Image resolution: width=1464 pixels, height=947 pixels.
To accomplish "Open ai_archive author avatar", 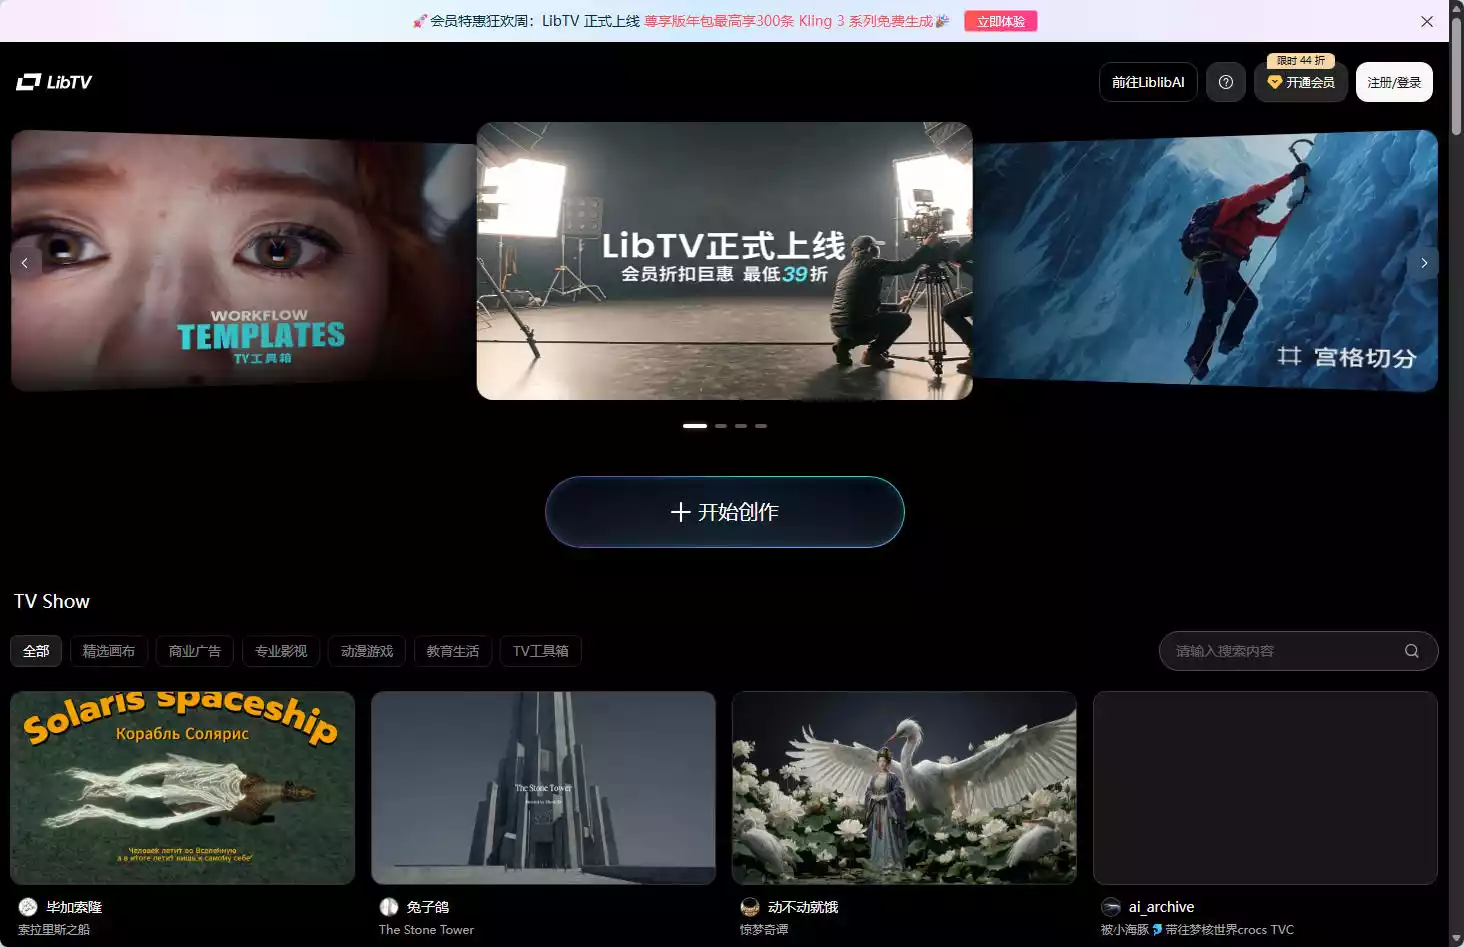I will [x=1111, y=907].
